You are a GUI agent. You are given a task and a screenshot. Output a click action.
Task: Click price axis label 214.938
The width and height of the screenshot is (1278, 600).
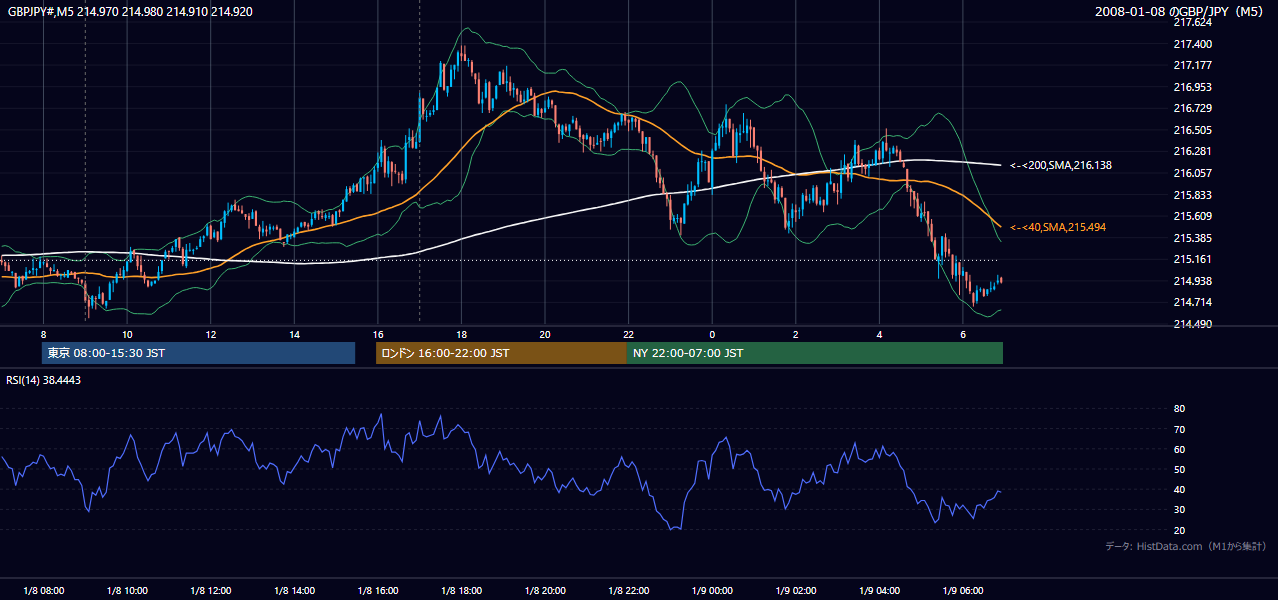pyautogui.click(x=1192, y=281)
